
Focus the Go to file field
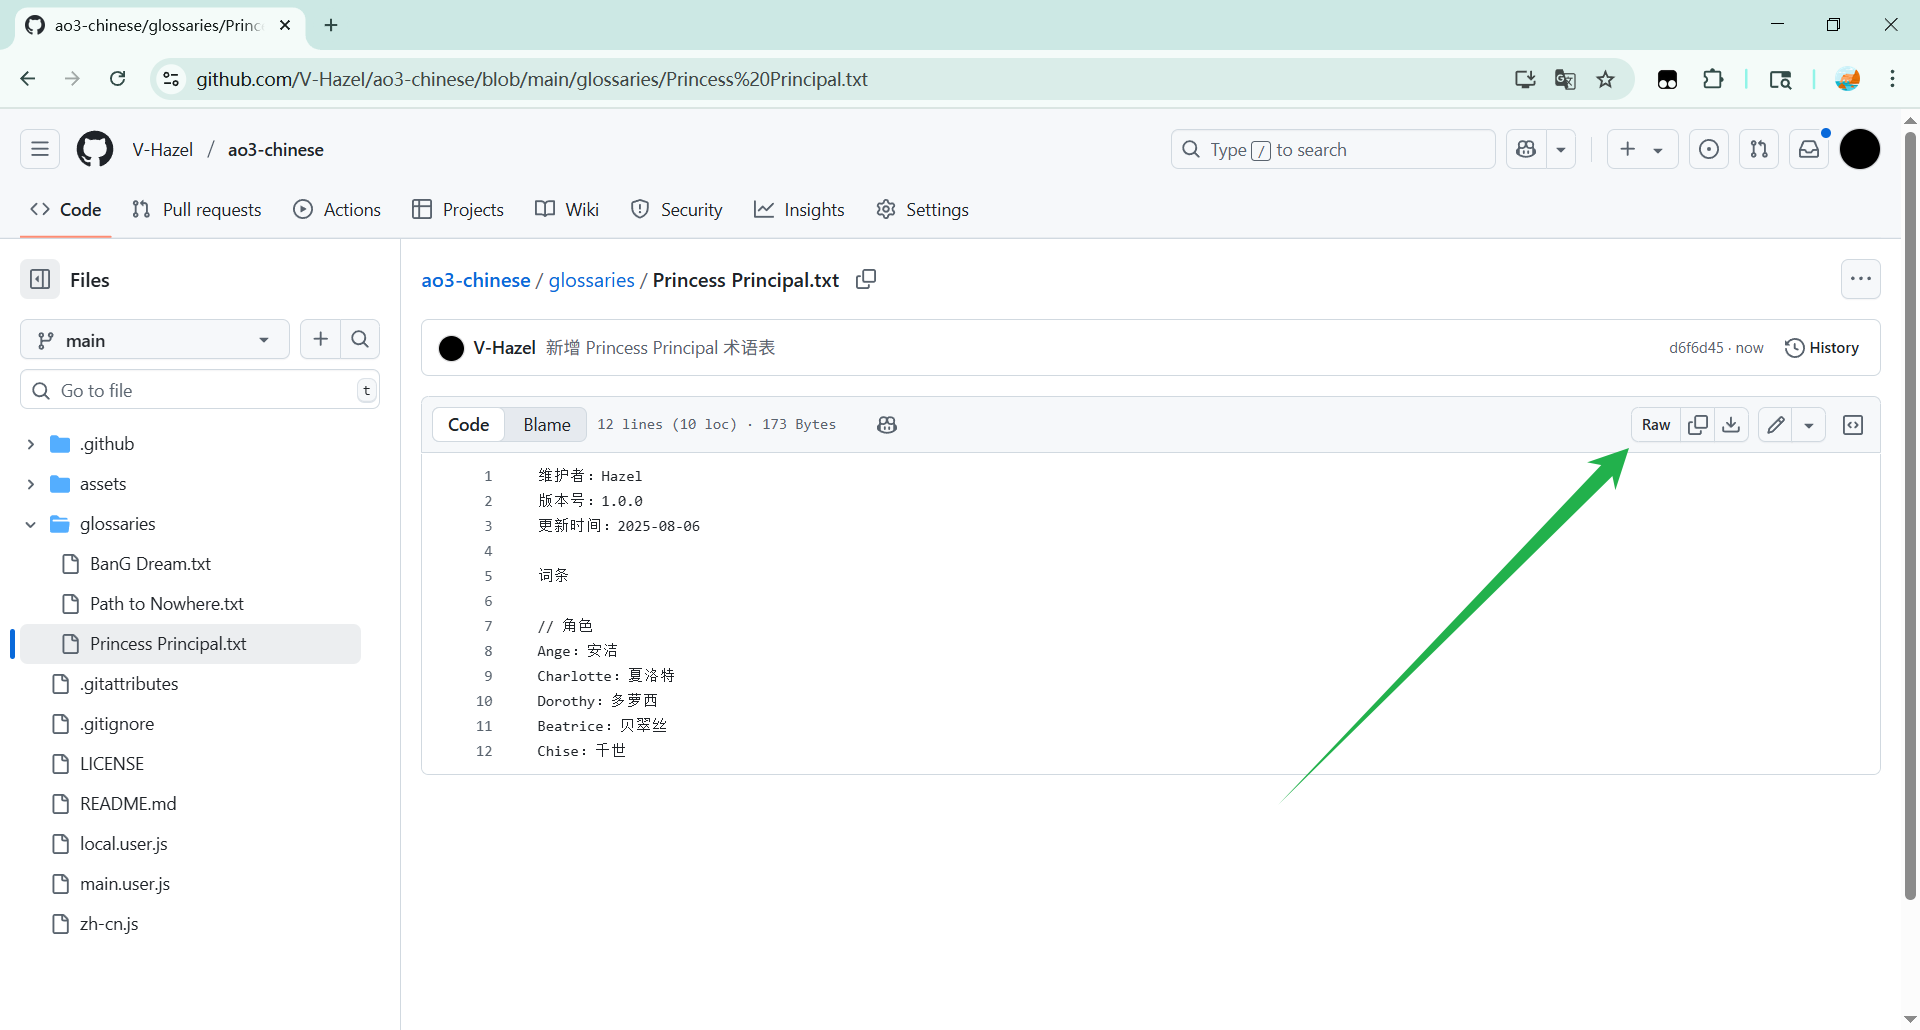(200, 390)
